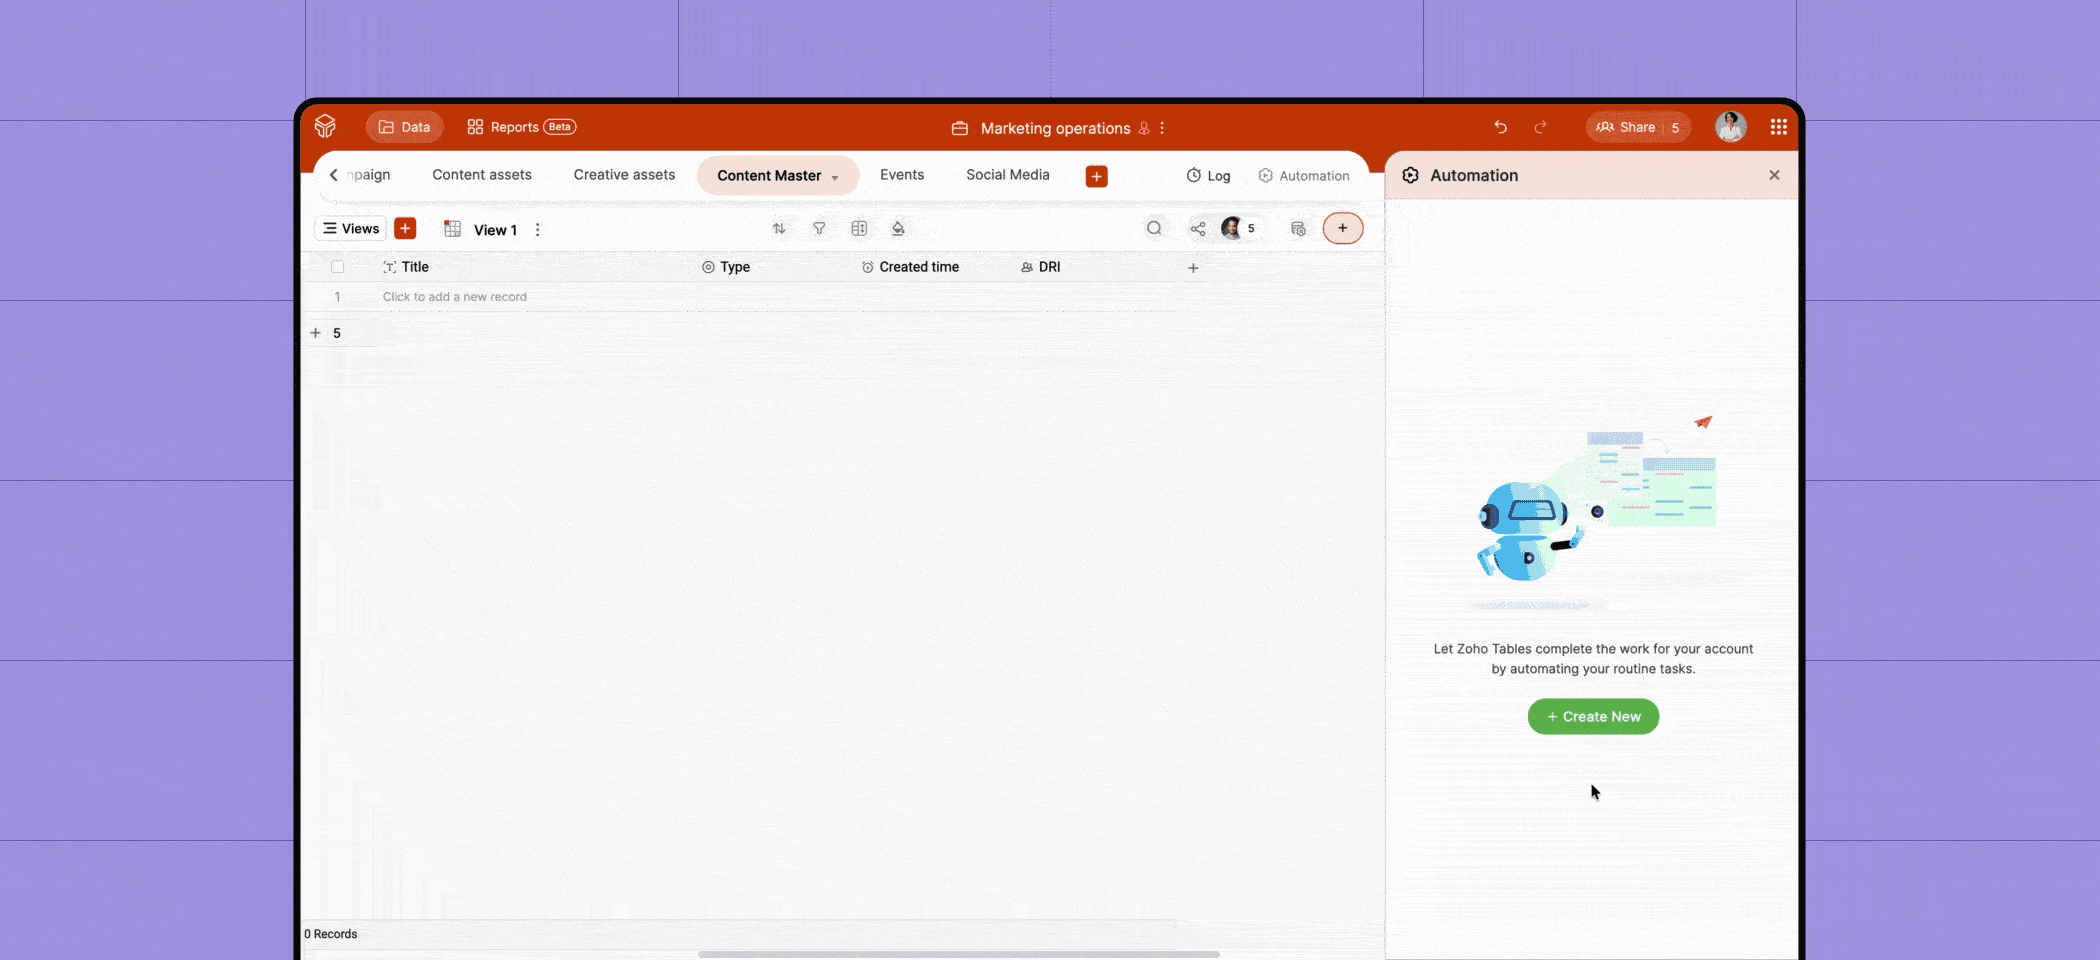Click the share icon near collaborator avatars
The image size is (2100, 960).
pyautogui.click(x=1199, y=228)
